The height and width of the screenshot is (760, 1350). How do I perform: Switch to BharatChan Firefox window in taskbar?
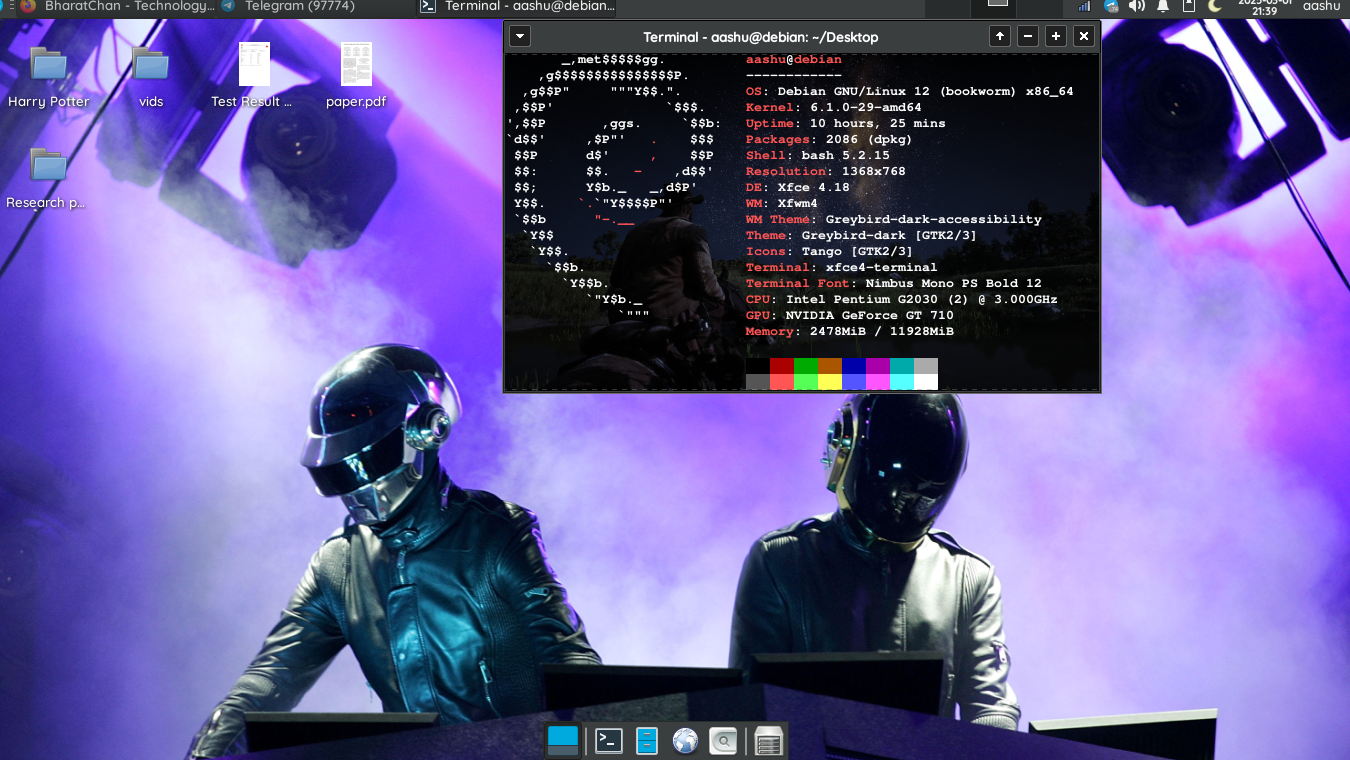[x=115, y=6]
